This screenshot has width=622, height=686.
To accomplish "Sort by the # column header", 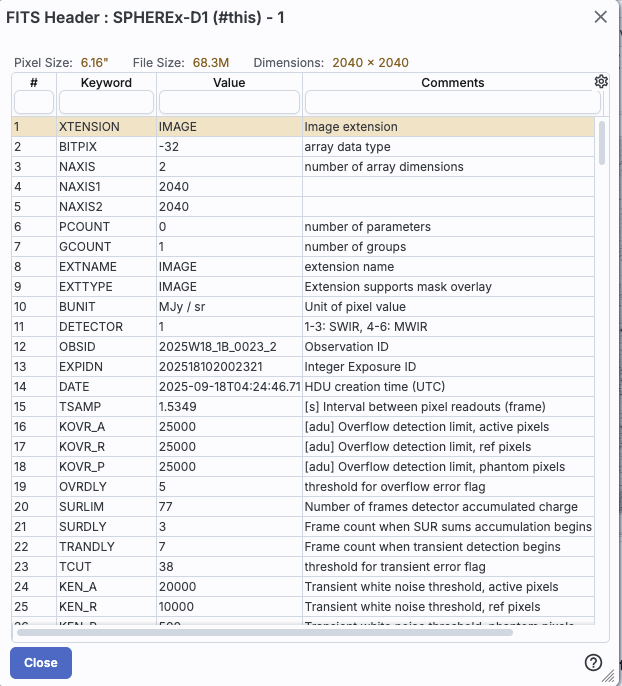I will (x=34, y=83).
